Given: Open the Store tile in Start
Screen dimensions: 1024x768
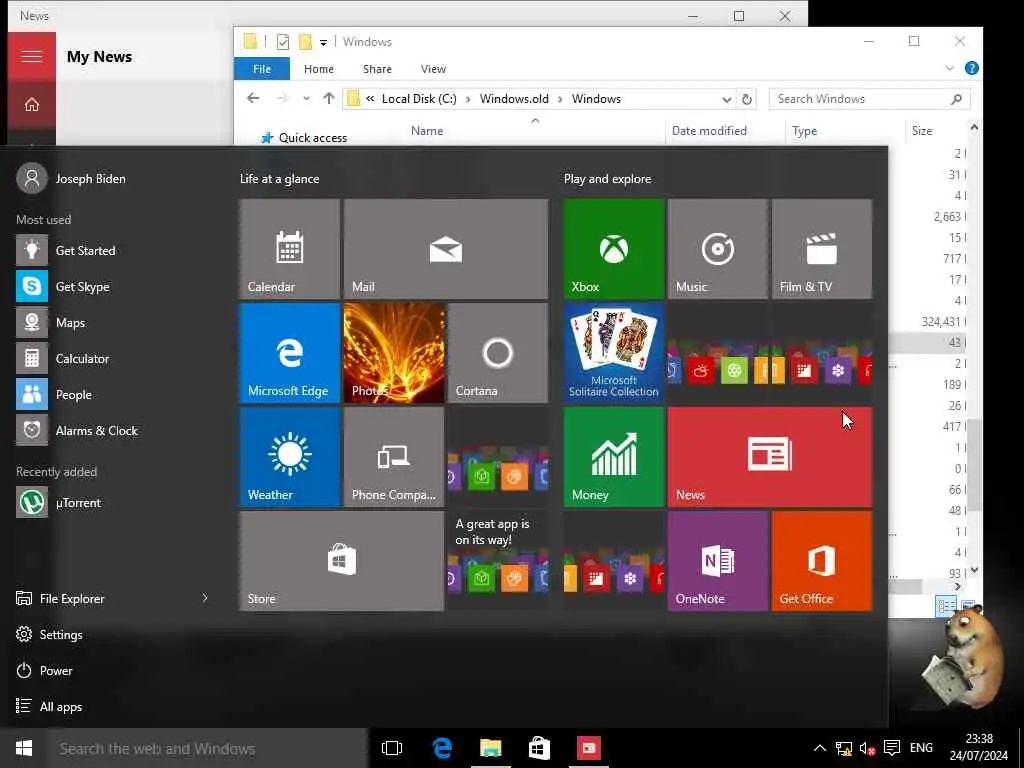Looking at the screenshot, I should click(x=342, y=560).
